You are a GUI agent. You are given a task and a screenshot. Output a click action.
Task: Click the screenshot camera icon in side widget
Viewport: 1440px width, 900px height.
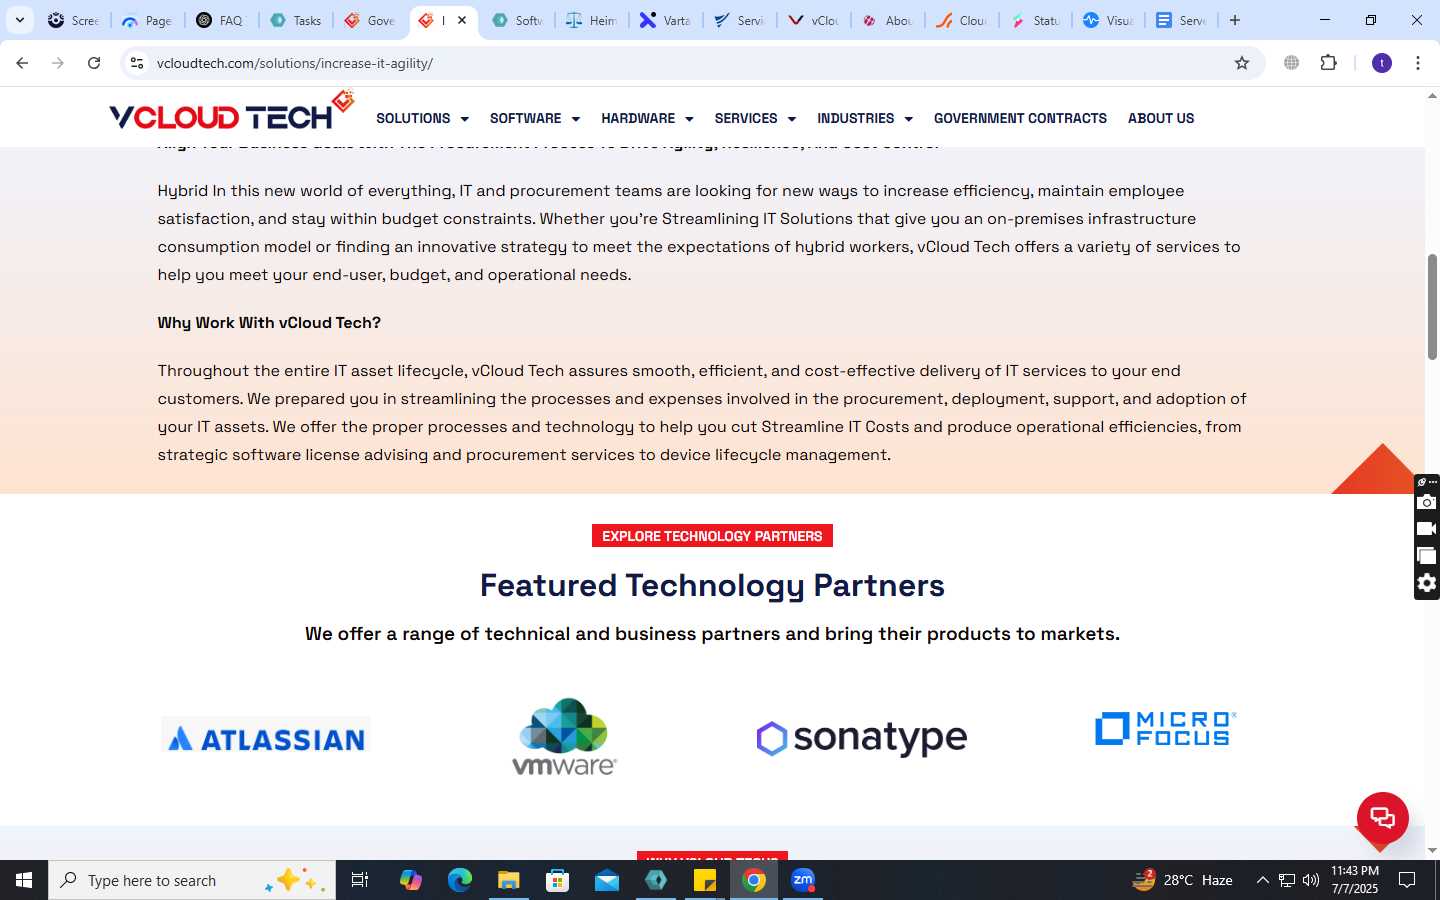[1427, 502]
